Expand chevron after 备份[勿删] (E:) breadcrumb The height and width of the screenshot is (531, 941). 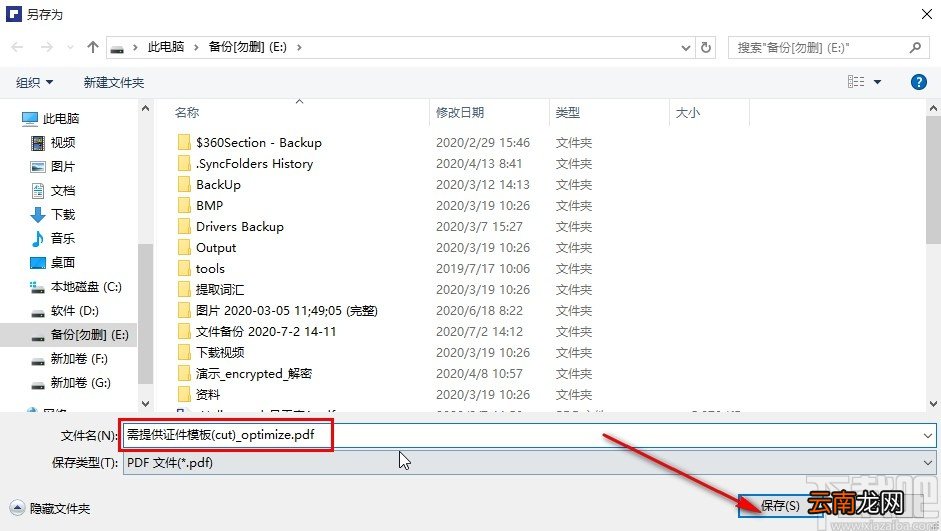pos(299,47)
